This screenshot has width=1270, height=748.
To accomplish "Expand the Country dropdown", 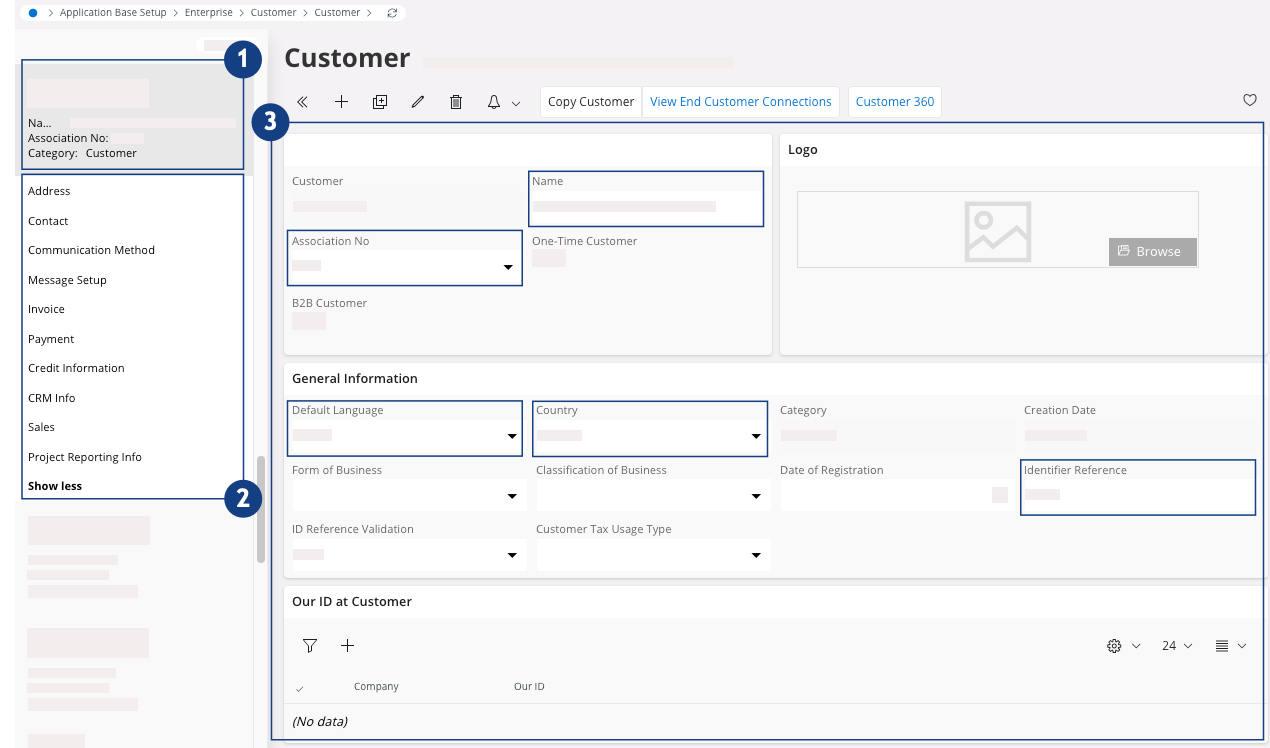I will tap(756, 437).
